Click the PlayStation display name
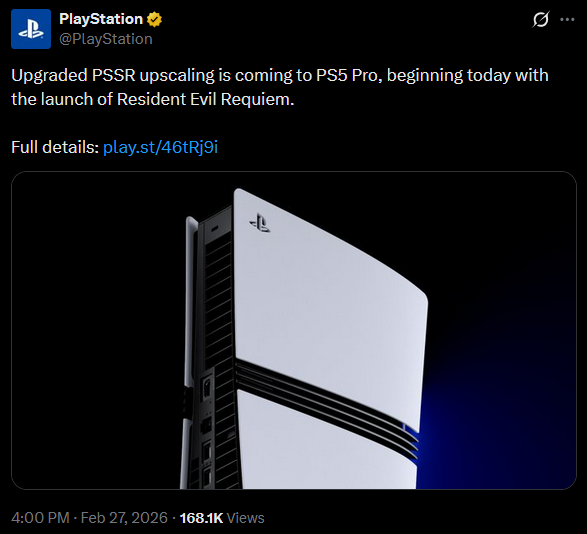This screenshot has height=534, width=587. (x=101, y=19)
